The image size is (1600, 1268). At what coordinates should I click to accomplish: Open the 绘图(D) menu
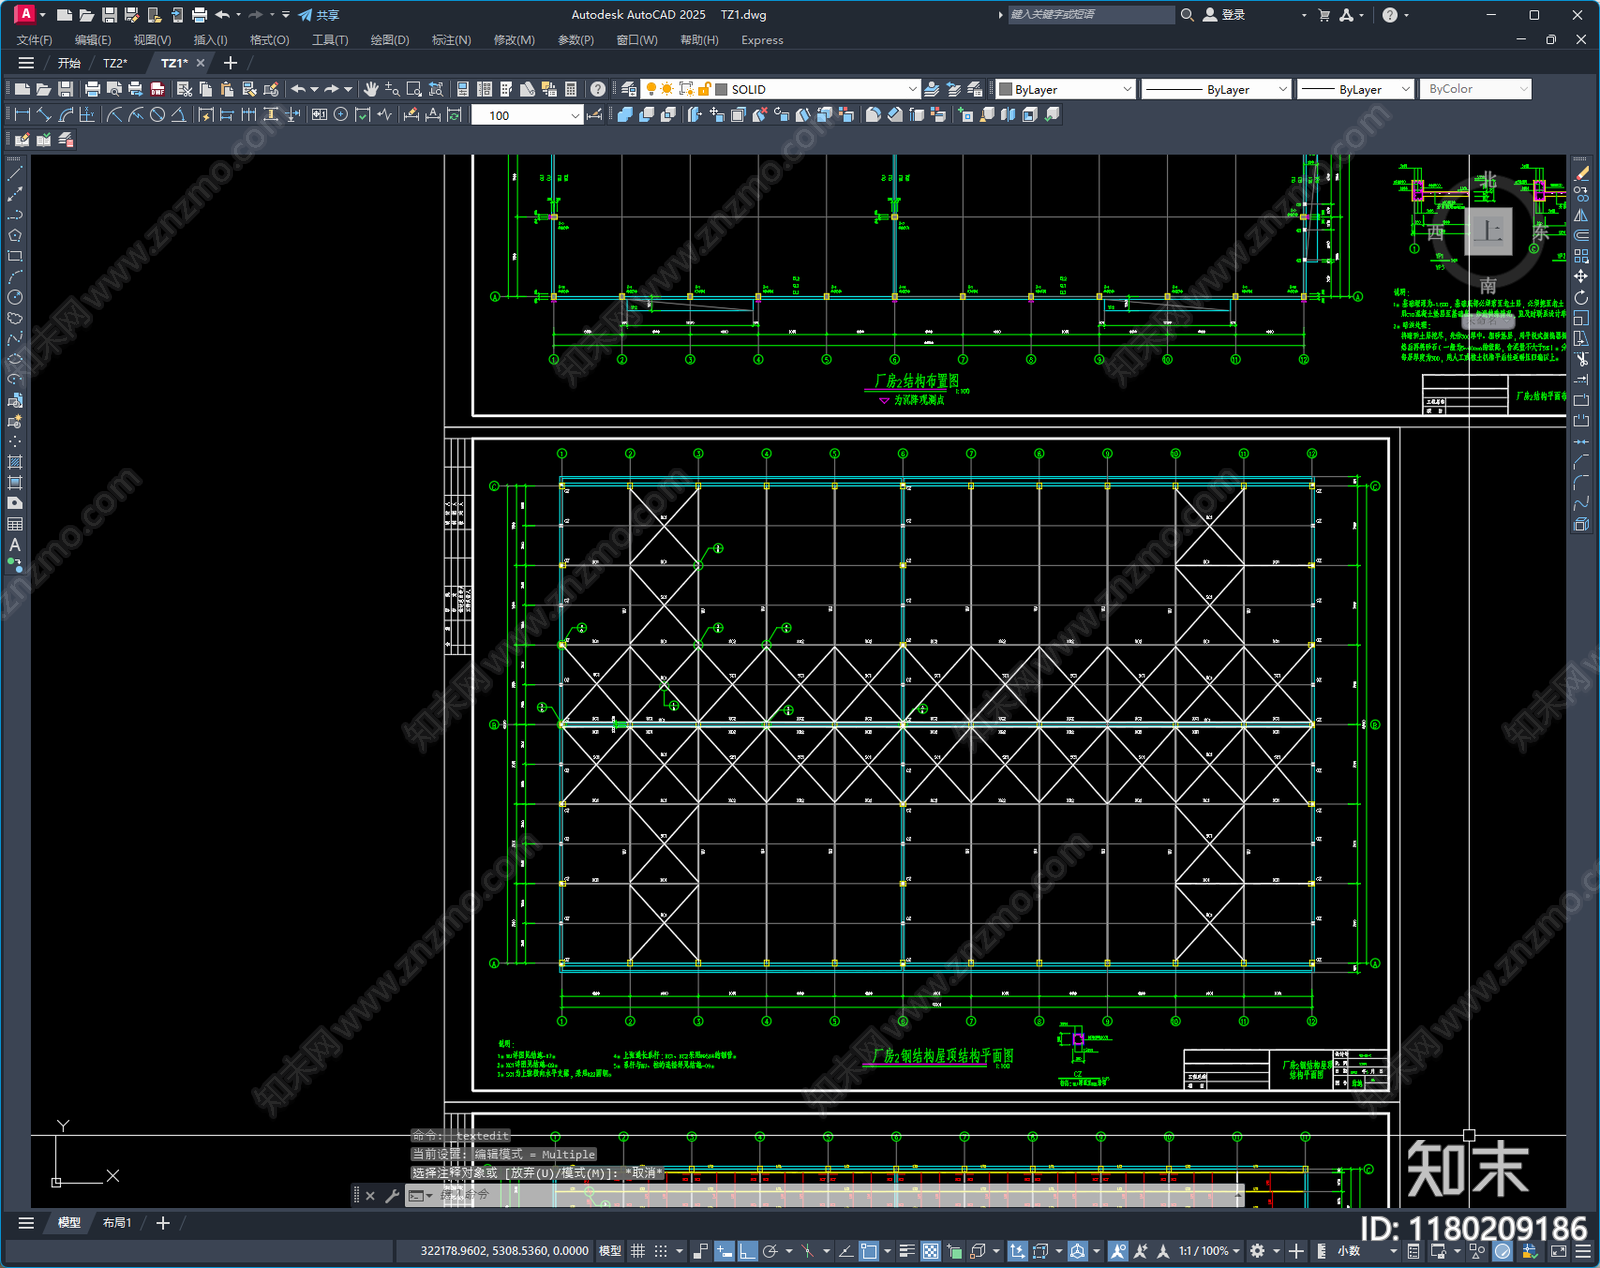pos(390,40)
